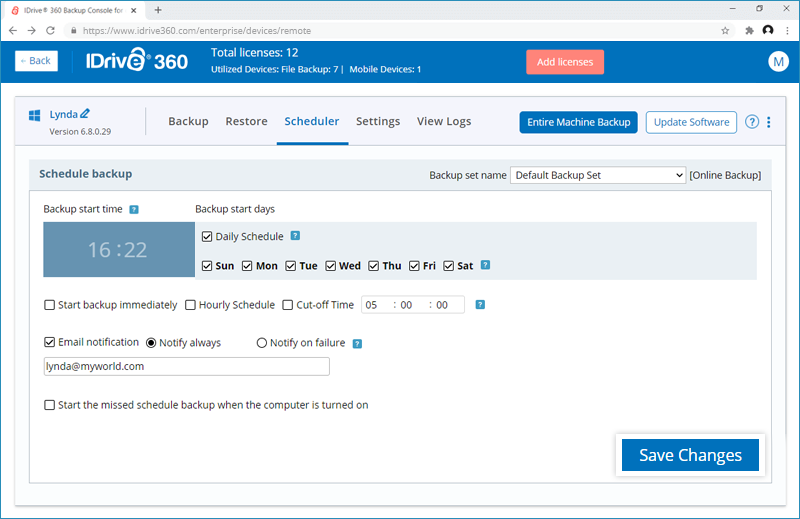Click the help icon next to Backup start time

[x=134, y=209]
